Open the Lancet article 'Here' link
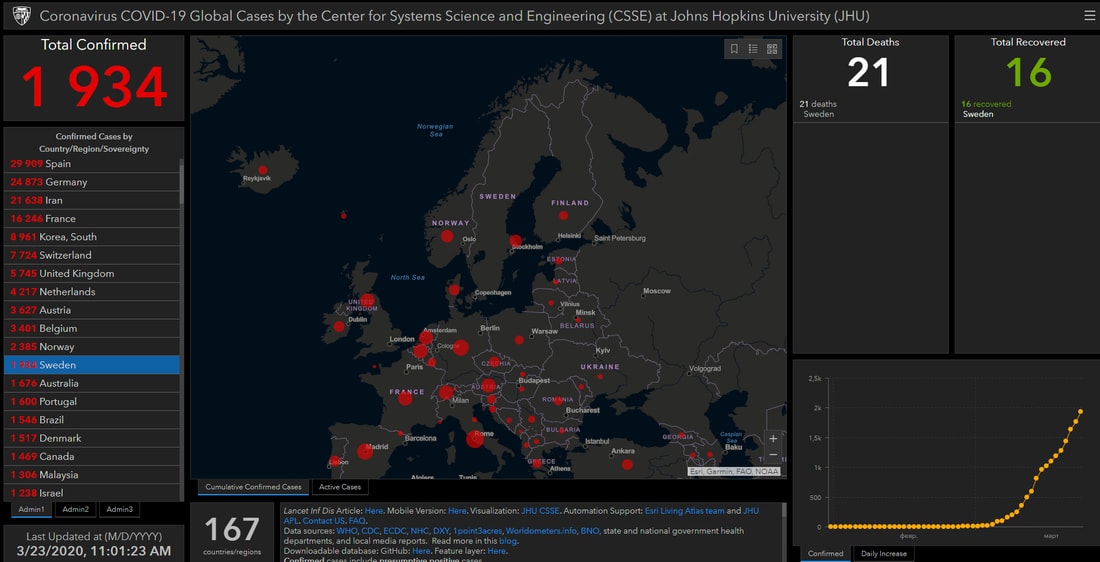 pos(374,511)
